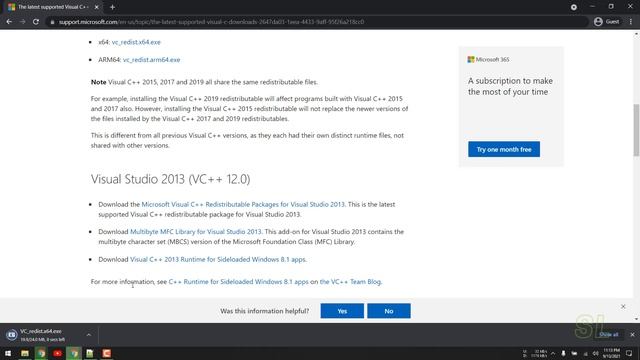Close the Visual C++ downloads tab
Viewport: 640px width, 360px height.
[97, 7]
